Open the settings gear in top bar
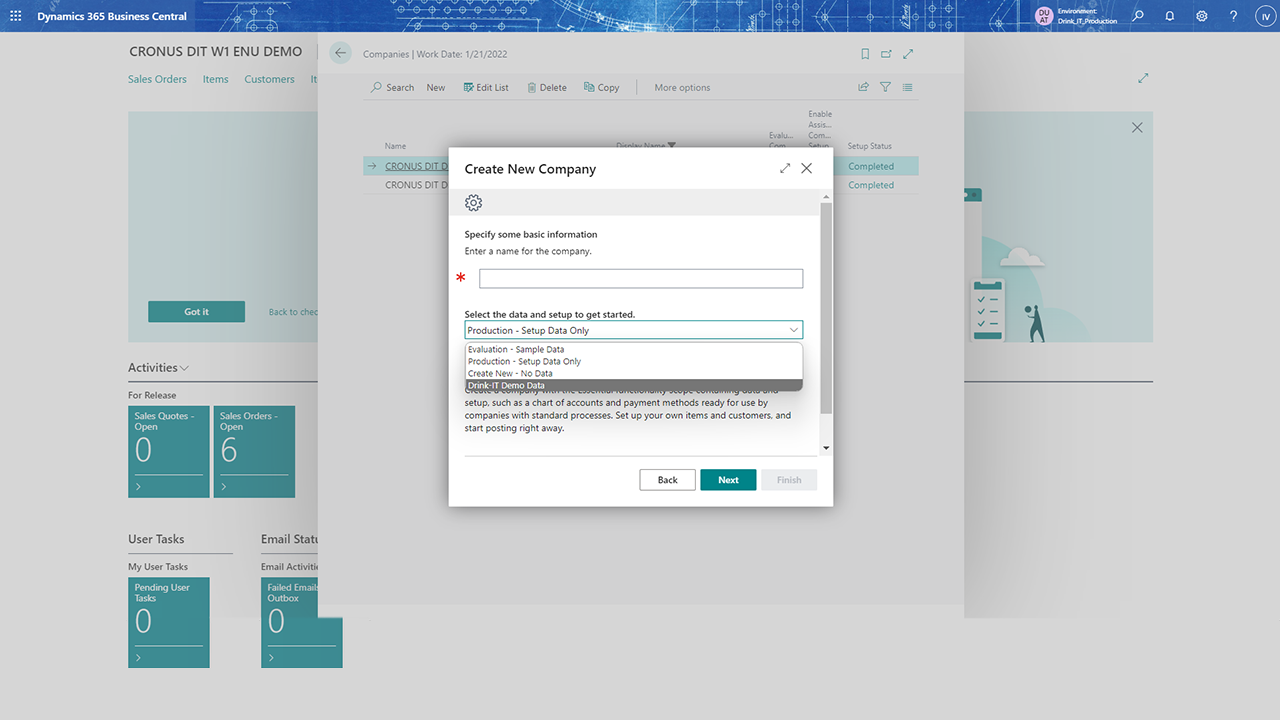 [1202, 16]
